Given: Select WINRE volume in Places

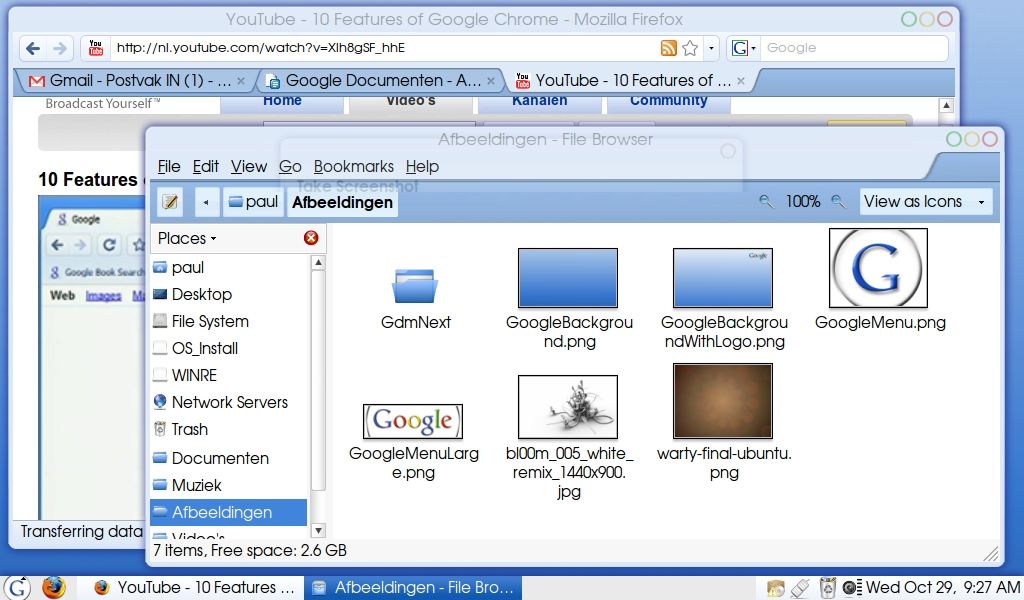Looking at the screenshot, I should coord(229,375).
